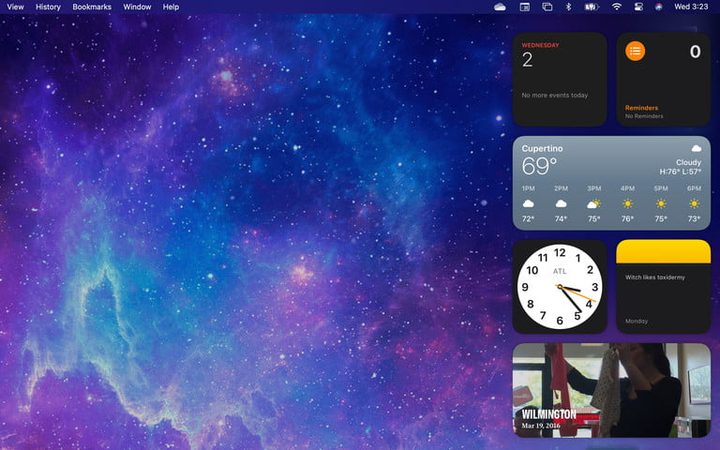720x450 pixels.
Task: Open the Bluetooth status menu
Action: point(568,7)
